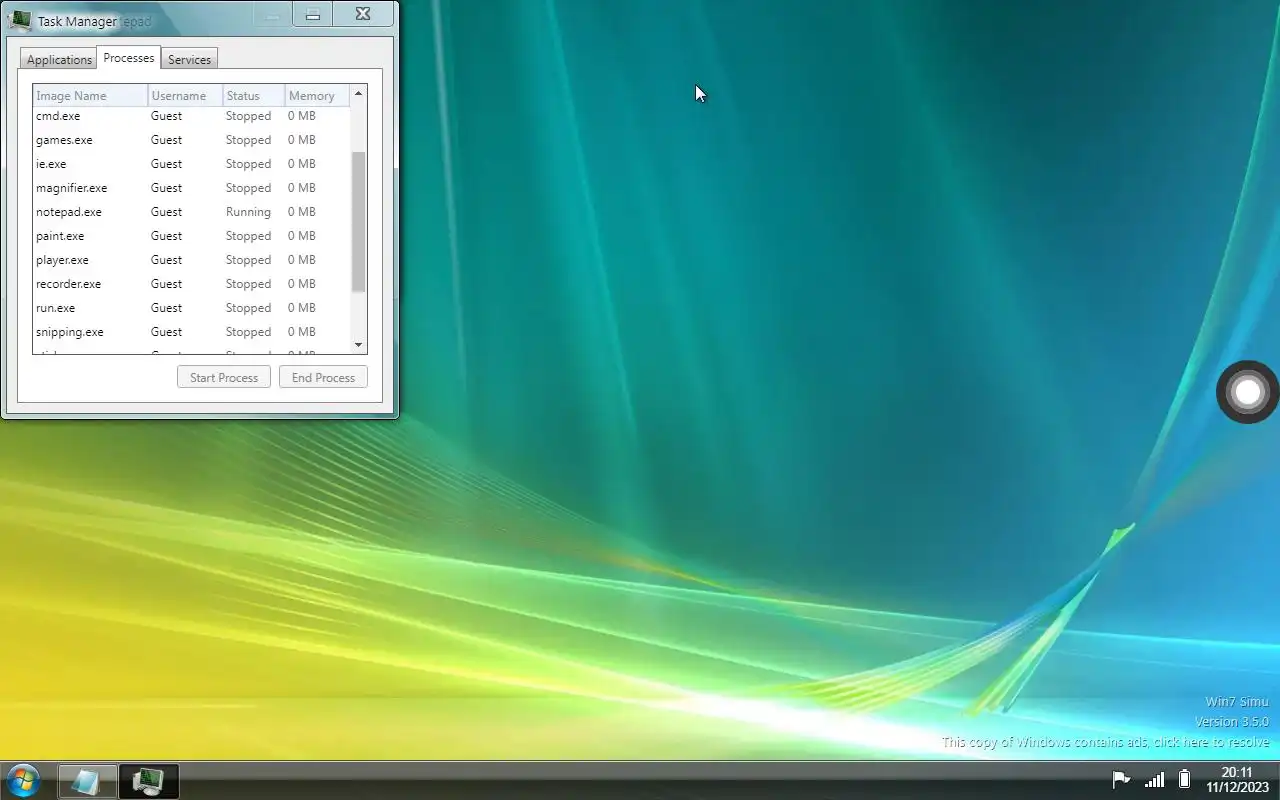1280x800 pixels.
Task: Click the Guest username for player.exe
Action: pyautogui.click(x=166, y=260)
